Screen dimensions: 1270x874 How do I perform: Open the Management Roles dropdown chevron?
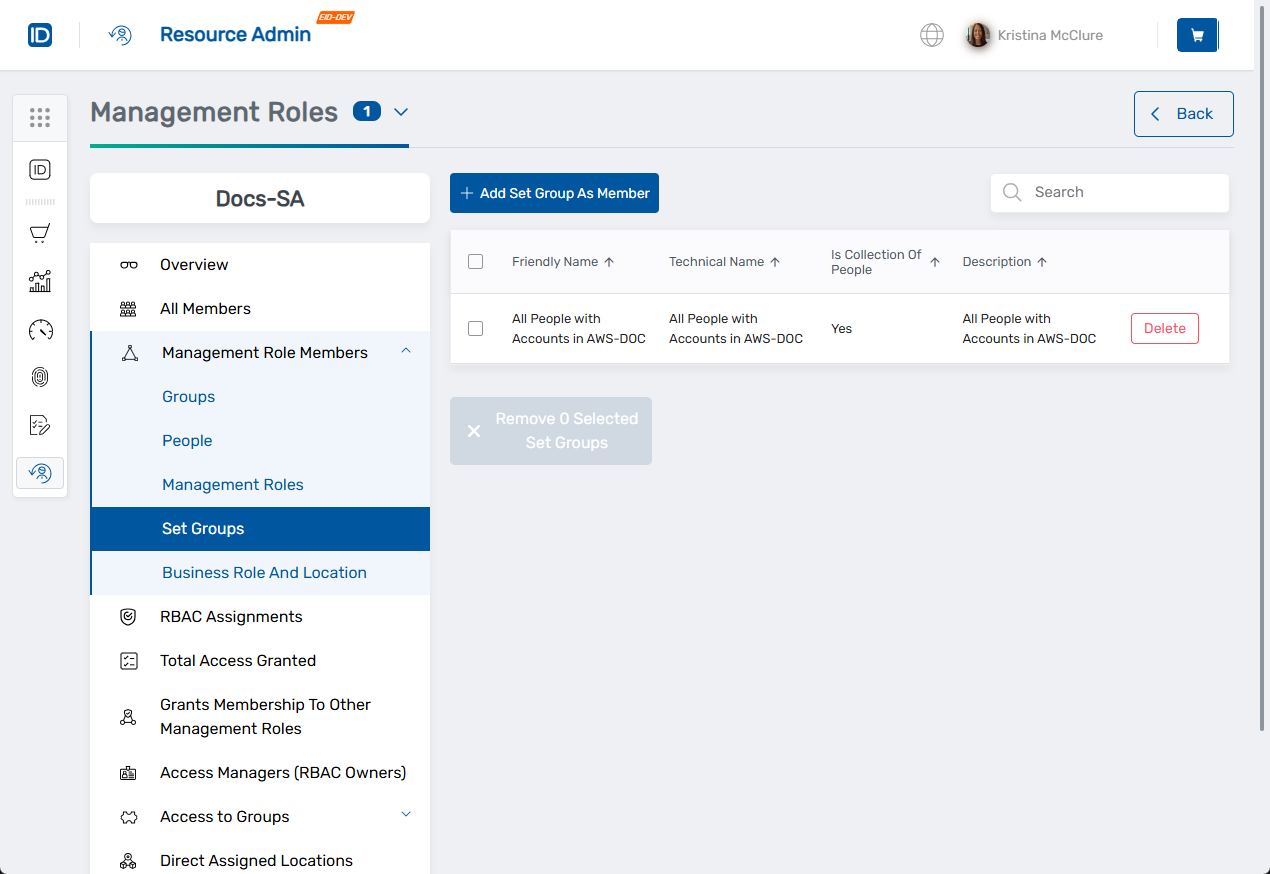click(400, 113)
